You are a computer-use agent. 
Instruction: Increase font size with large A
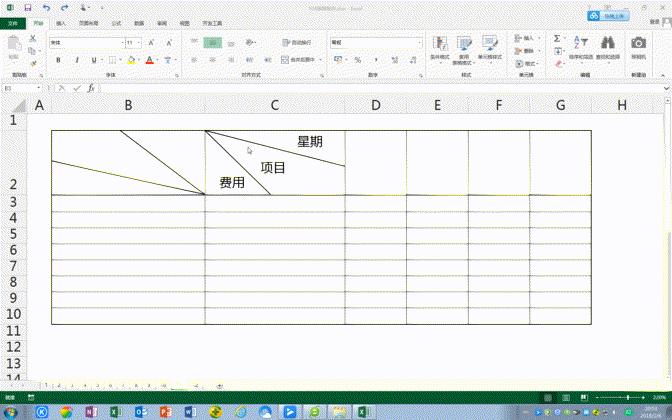pos(151,42)
